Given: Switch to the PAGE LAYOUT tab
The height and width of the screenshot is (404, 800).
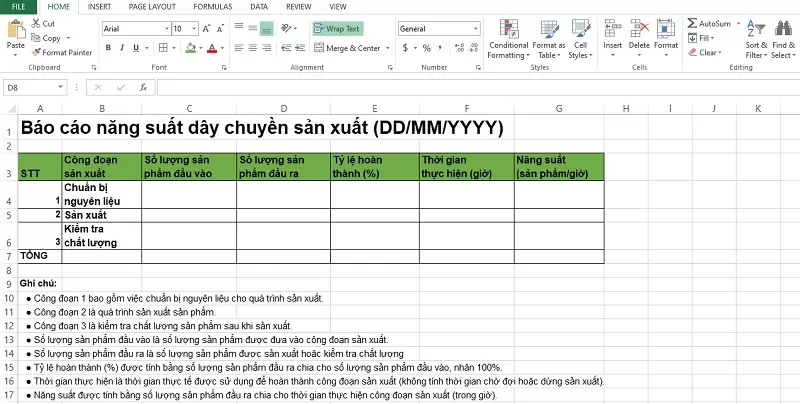Looking at the screenshot, I should pos(152,7).
